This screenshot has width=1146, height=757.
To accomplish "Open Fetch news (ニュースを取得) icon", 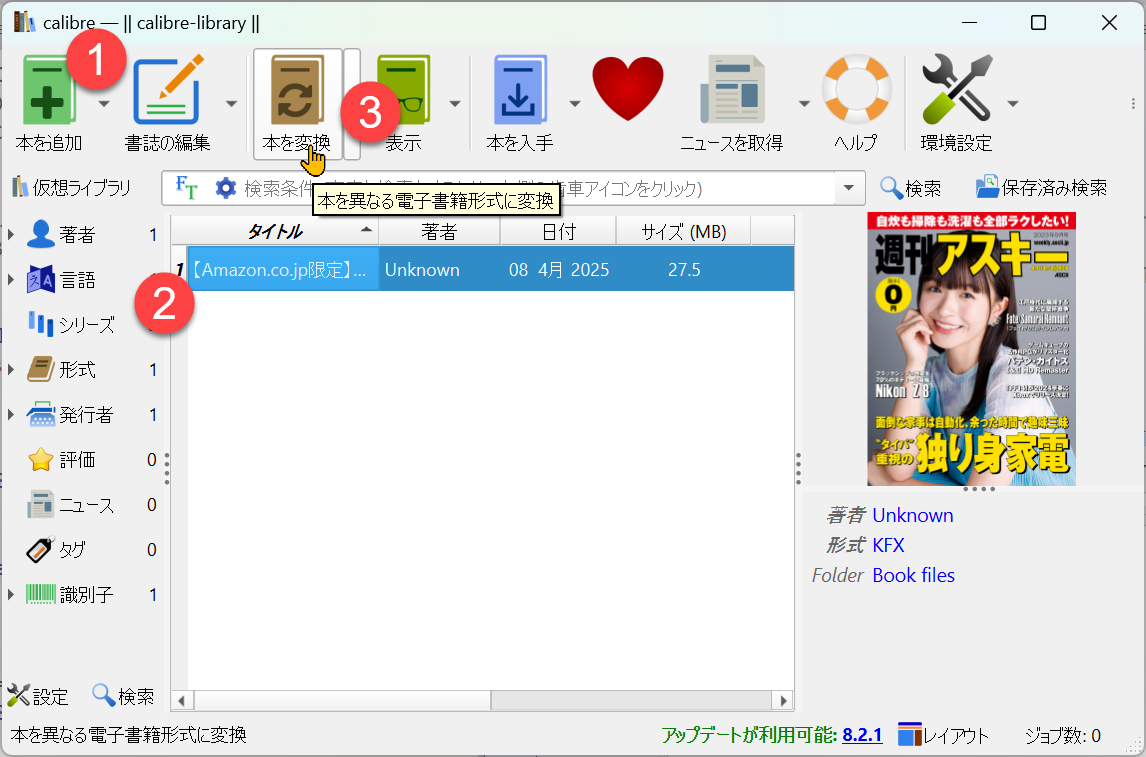I will tap(732, 91).
